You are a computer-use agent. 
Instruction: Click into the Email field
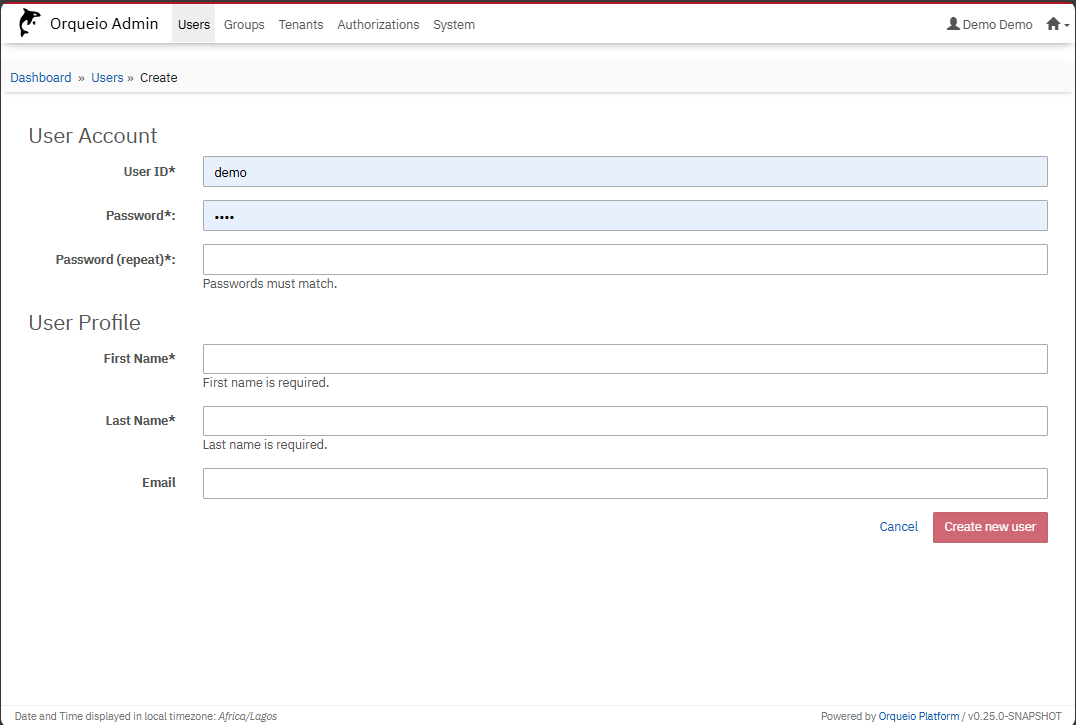coord(625,483)
